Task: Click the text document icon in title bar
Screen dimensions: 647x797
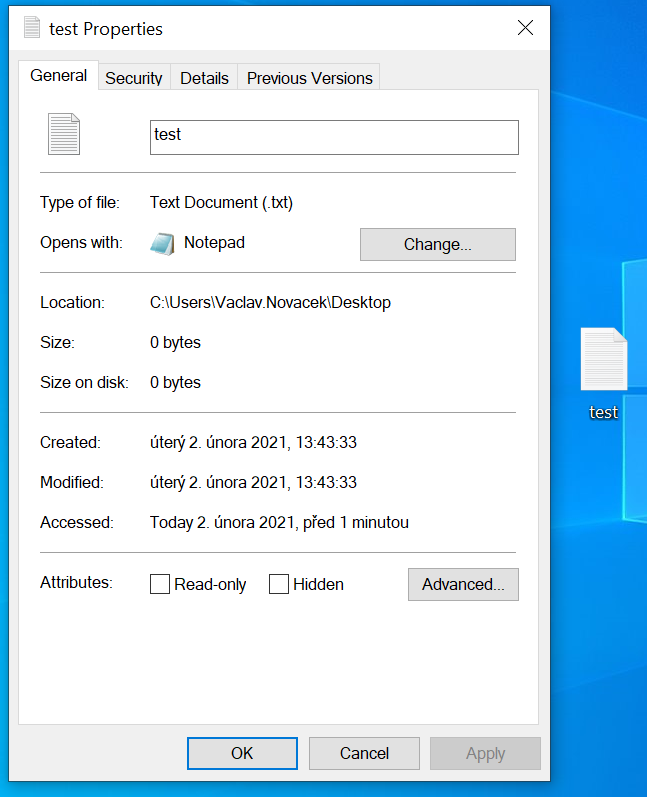Action: 32,27
